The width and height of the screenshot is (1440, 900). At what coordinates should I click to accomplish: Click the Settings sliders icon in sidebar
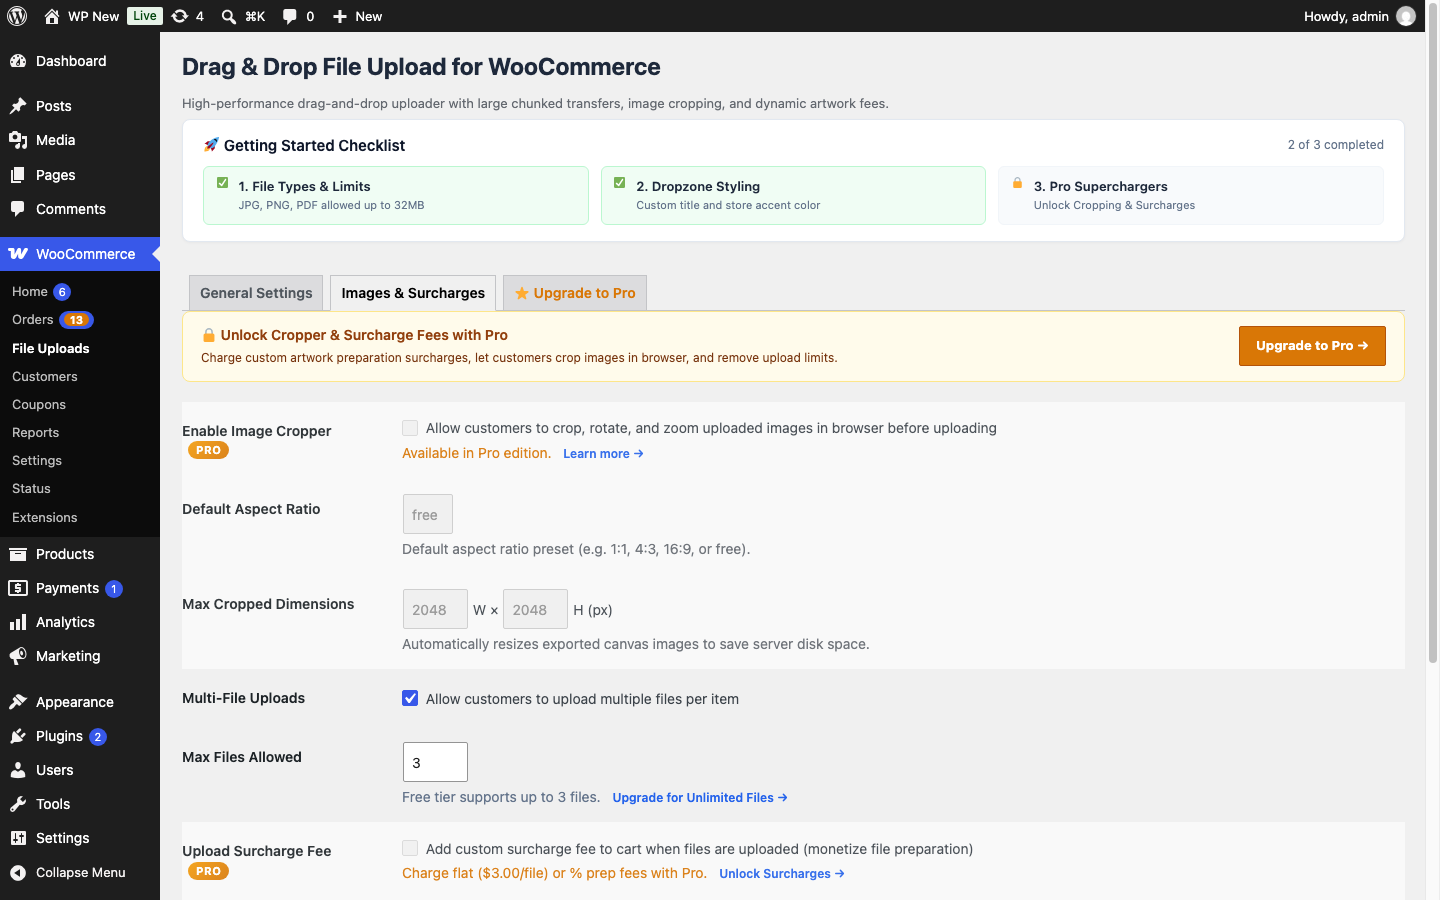pyautogui.click(x=18, y=838)
